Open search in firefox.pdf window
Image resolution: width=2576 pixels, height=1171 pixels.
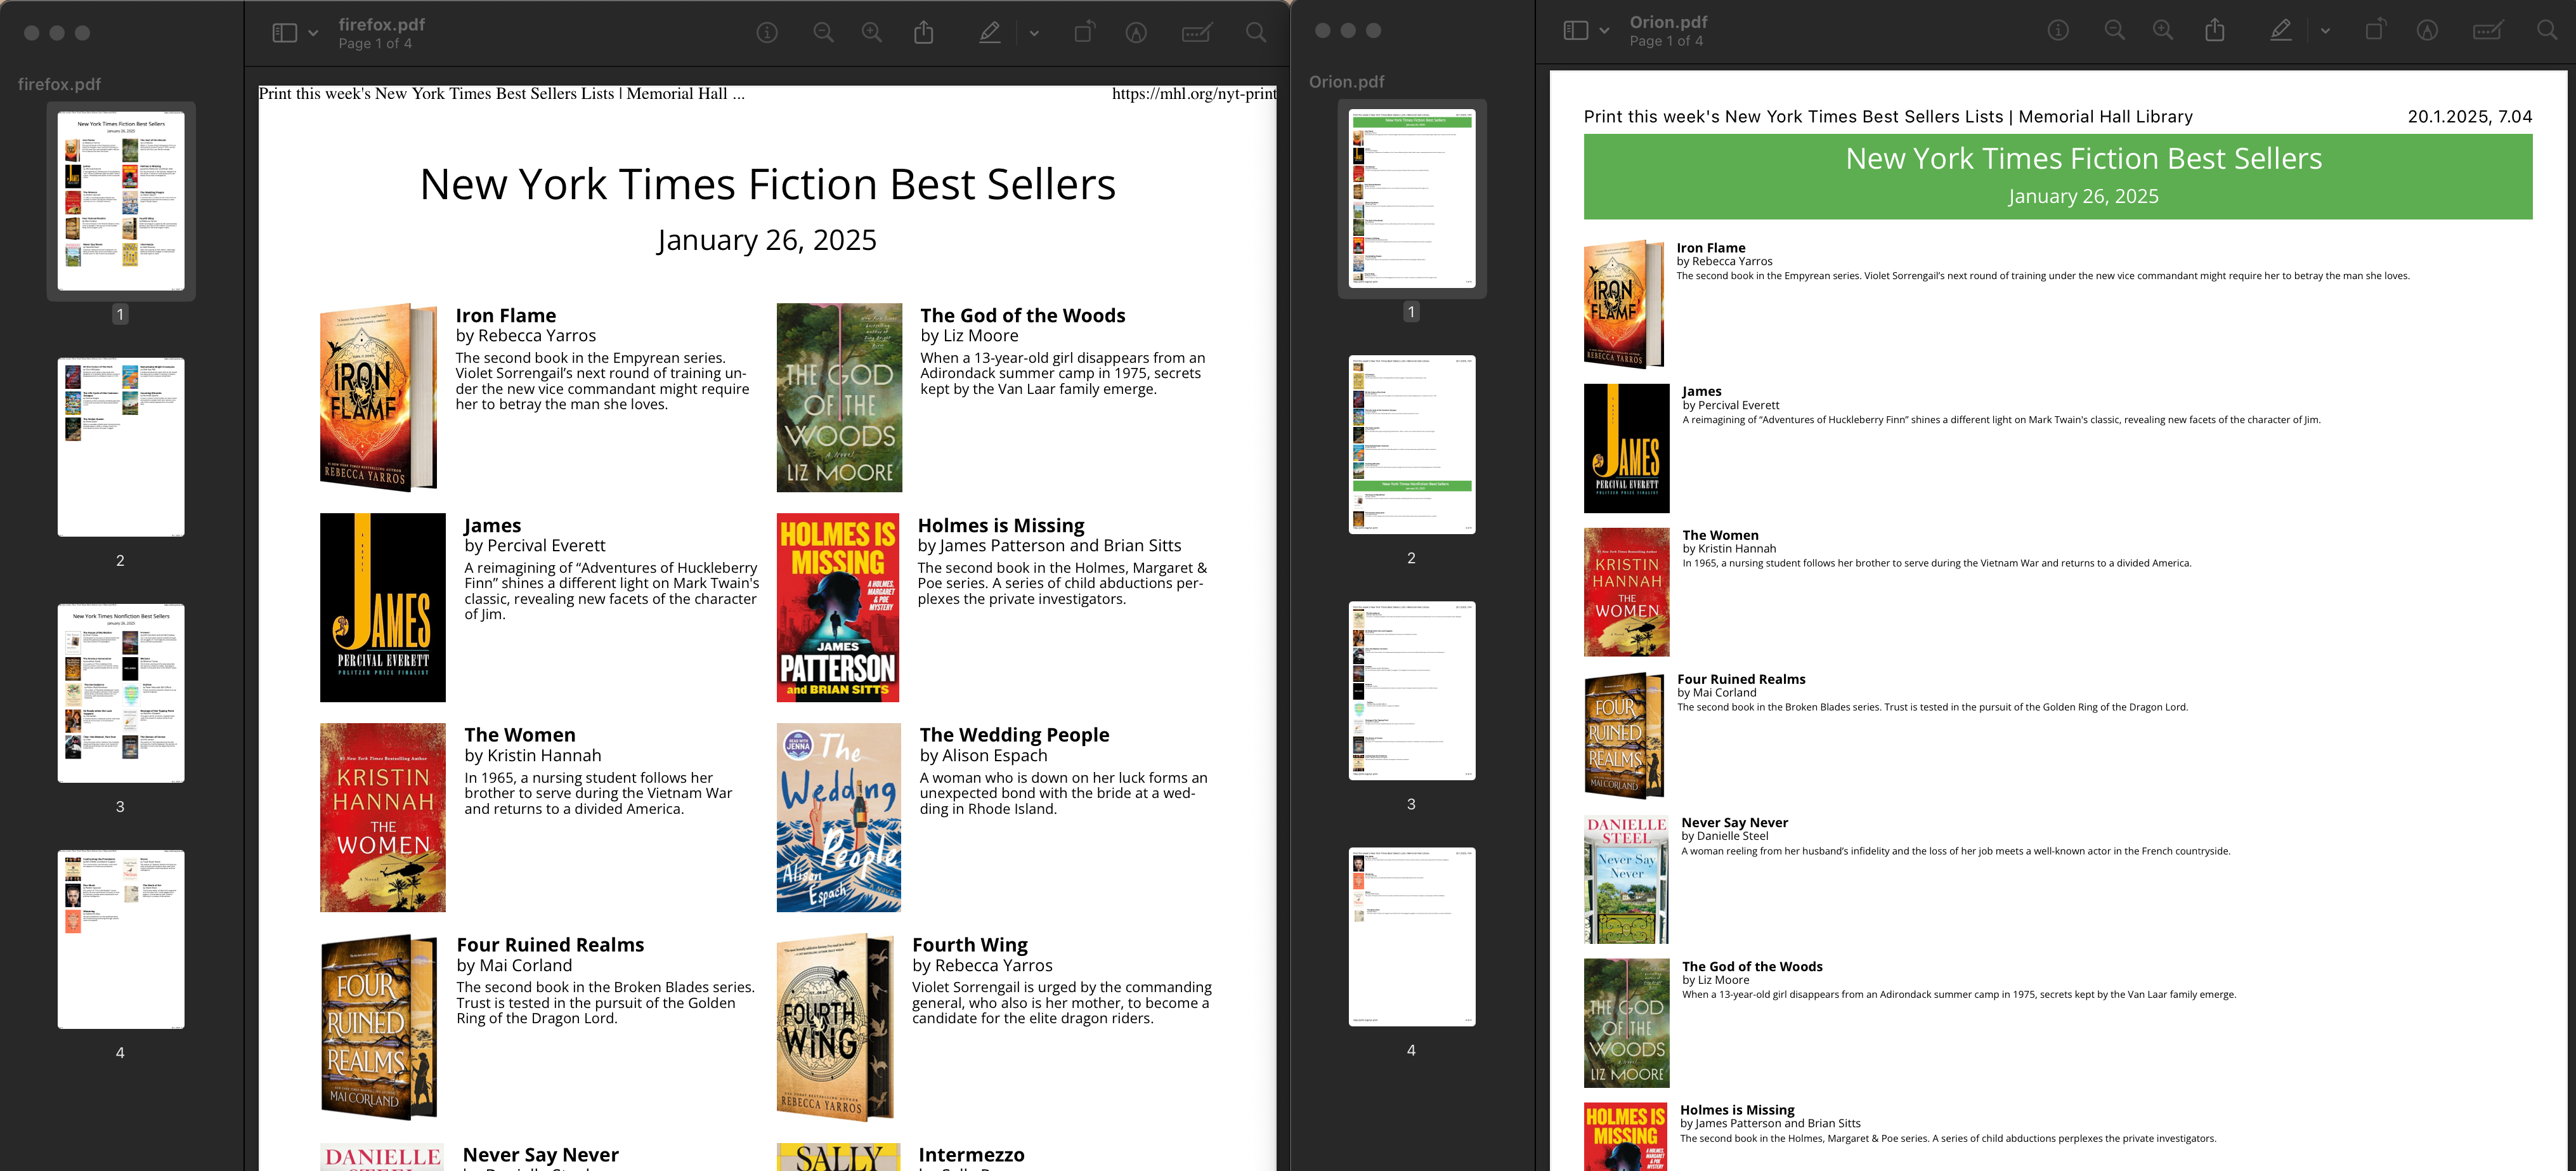point(1256,33)
